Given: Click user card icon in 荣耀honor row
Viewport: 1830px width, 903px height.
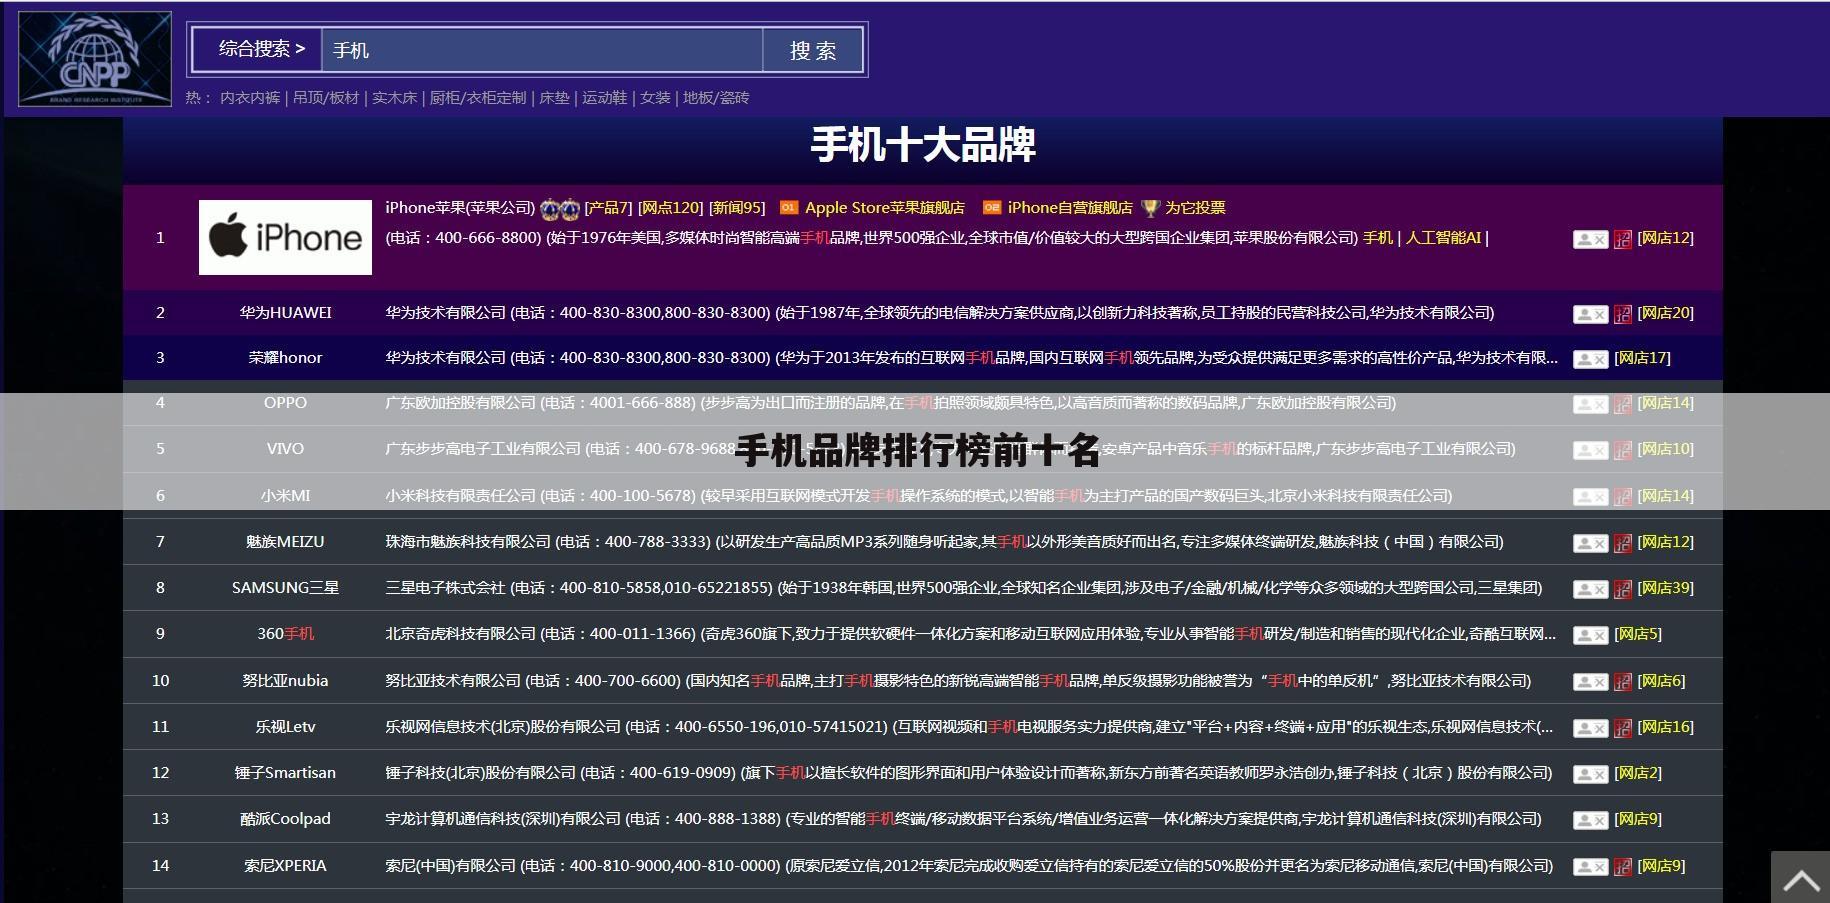Looking at the screenshot, I should [x=1590, y=359].
